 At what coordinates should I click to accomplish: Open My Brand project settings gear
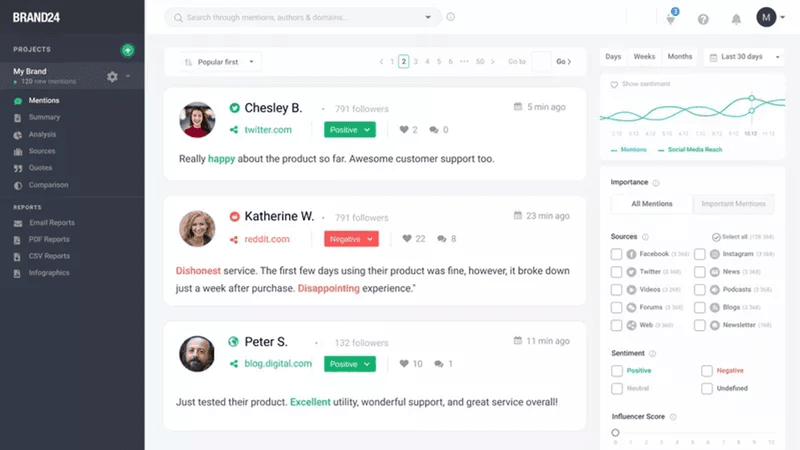pyautogui.click(x=112, y=77)
